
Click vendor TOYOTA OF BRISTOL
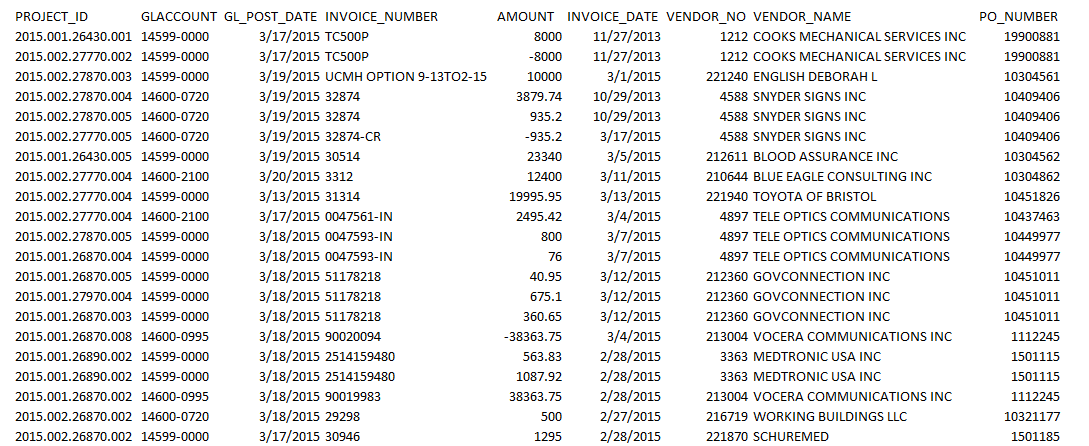coord(815,197)
